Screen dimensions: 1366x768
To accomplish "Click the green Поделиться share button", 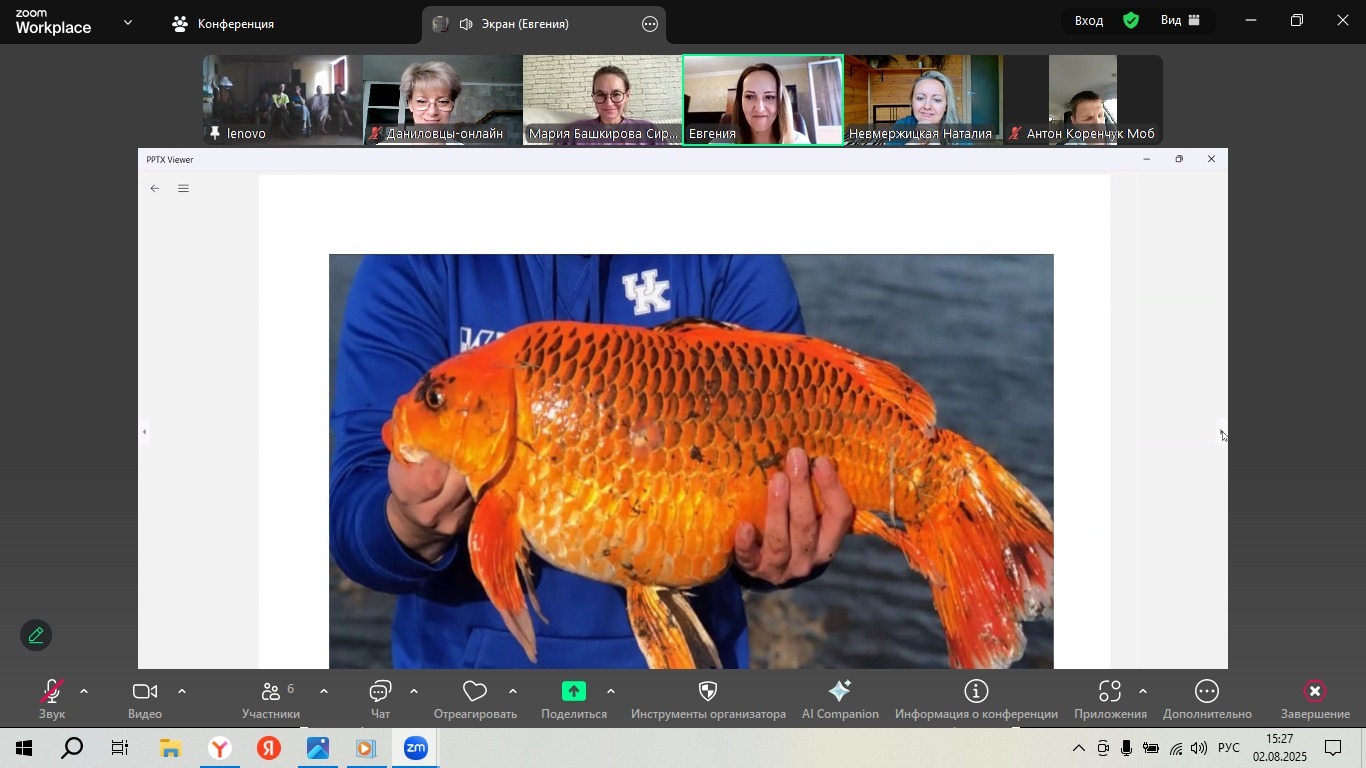I will [x=574, y=692].
